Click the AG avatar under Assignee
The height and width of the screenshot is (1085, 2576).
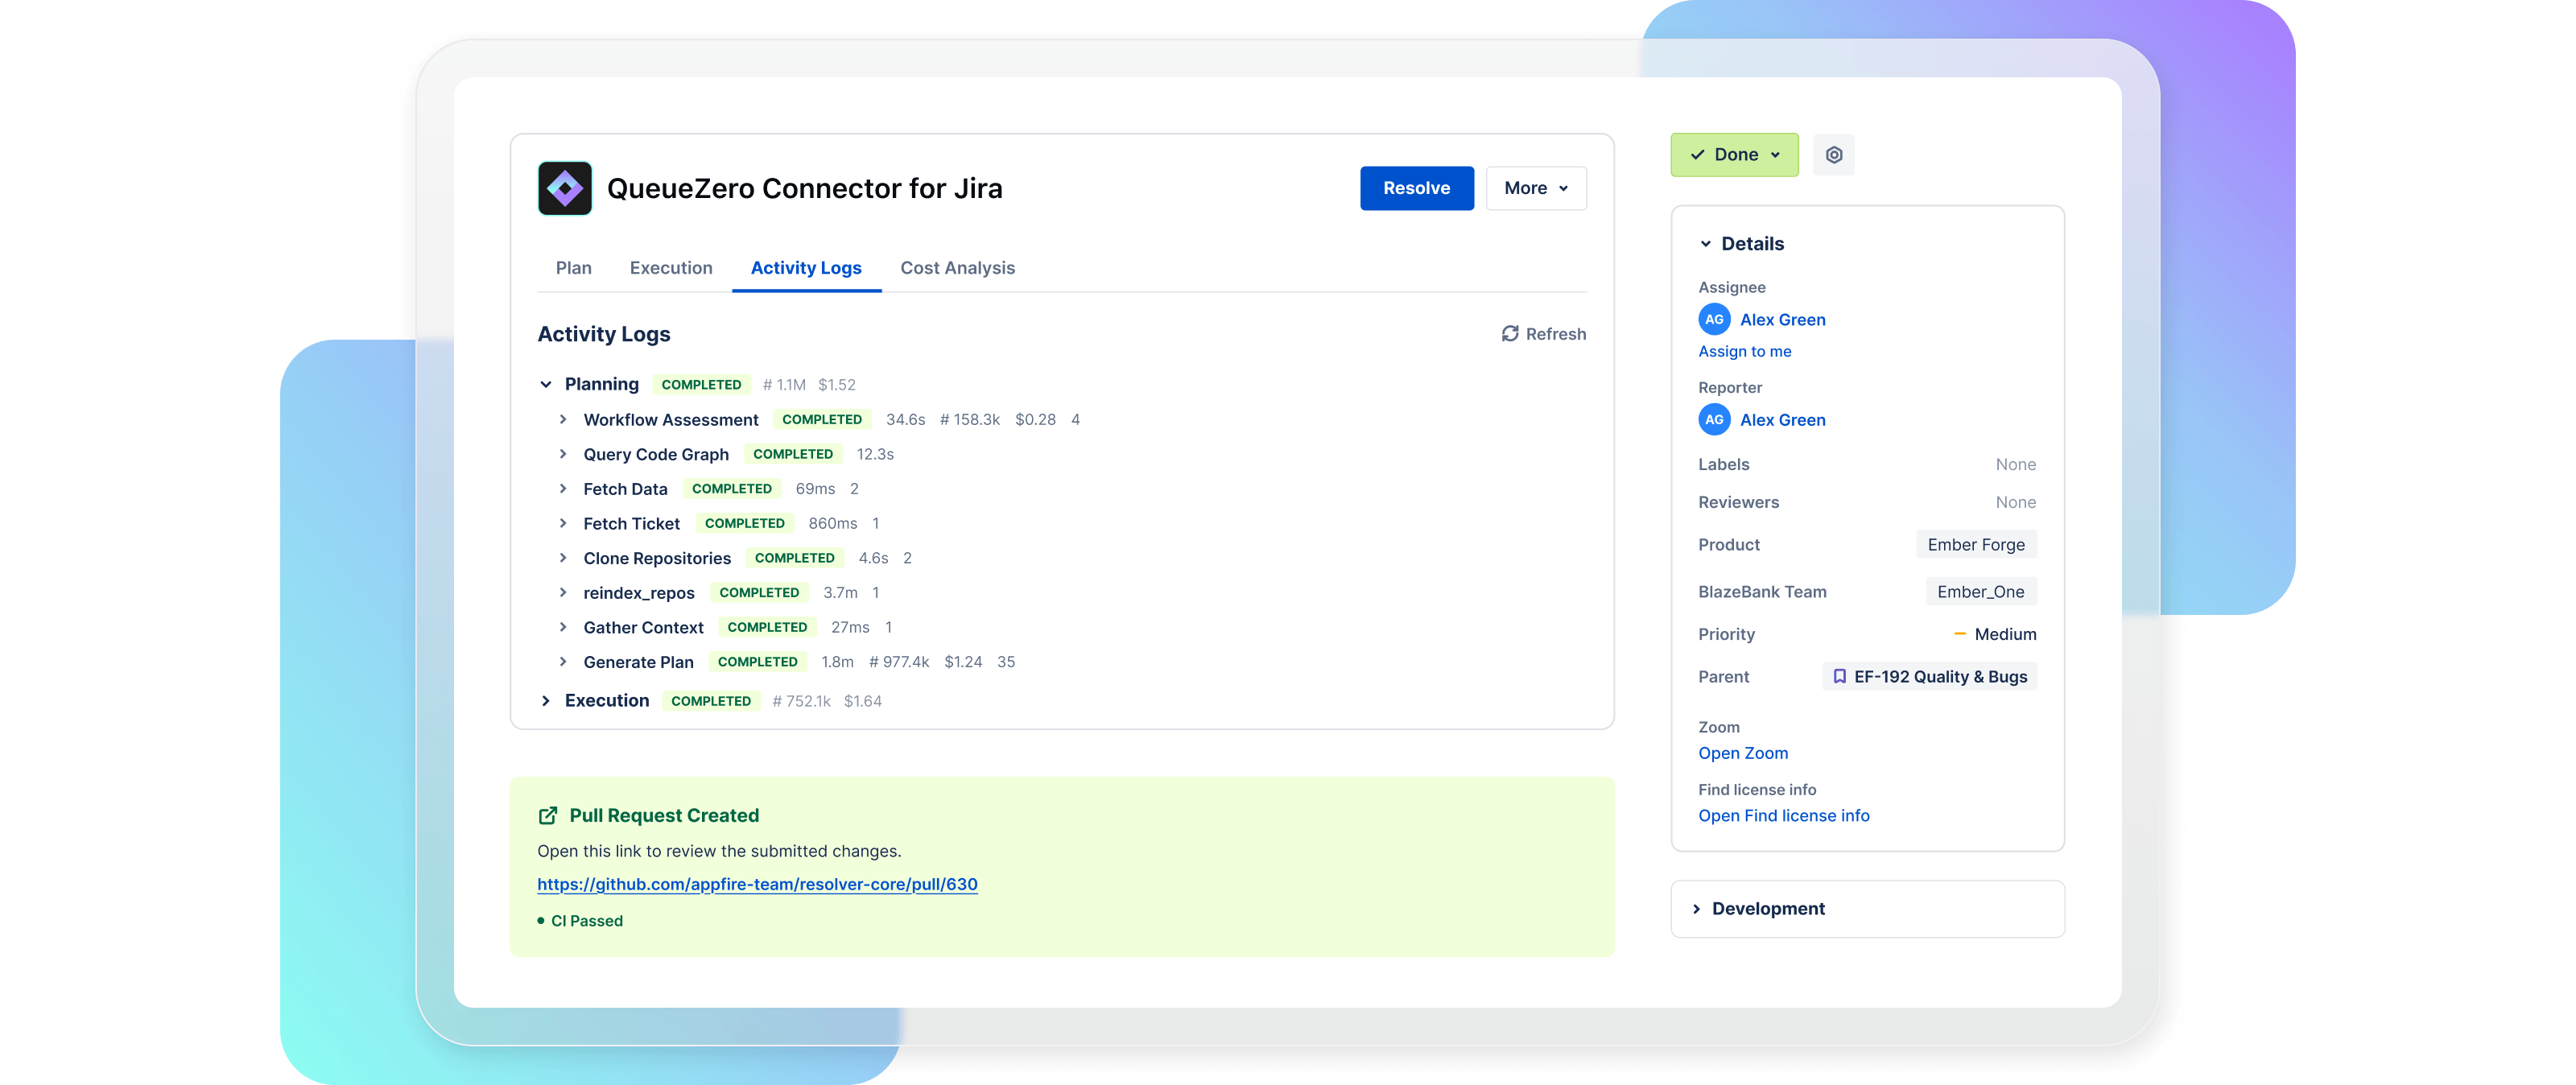(1714, 320)
